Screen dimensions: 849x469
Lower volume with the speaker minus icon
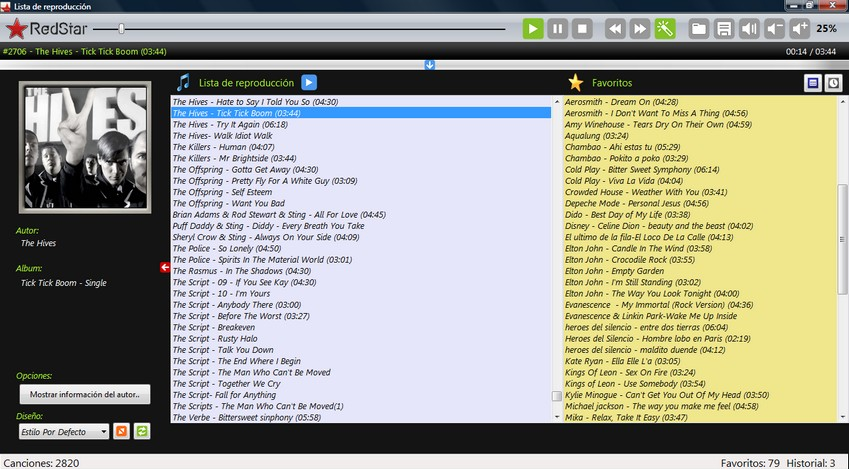[x=774, y=29]
